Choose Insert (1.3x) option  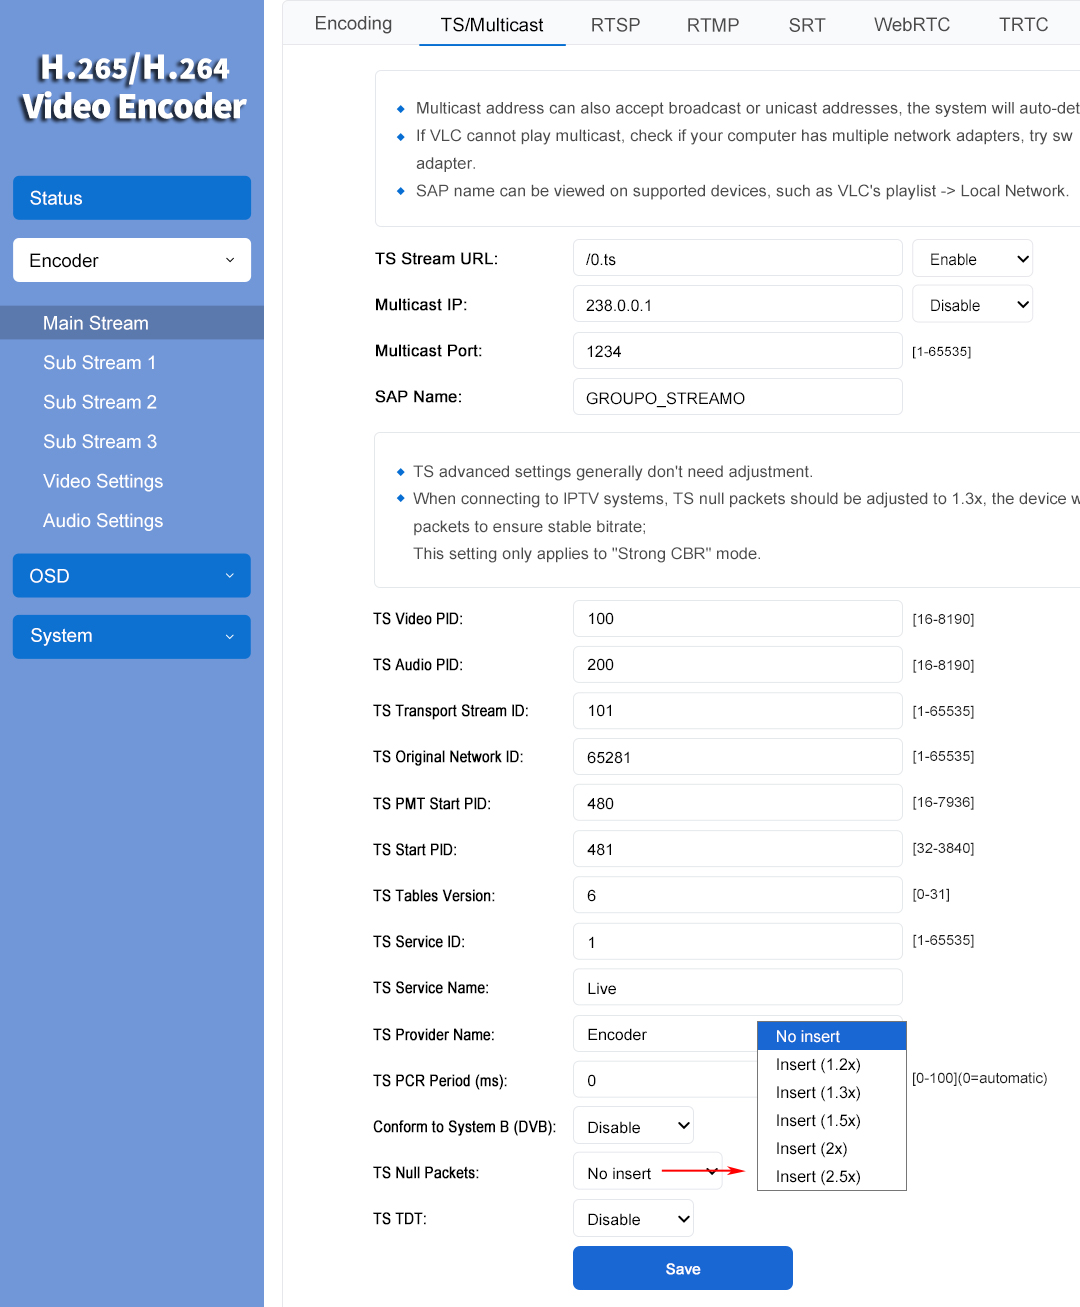pos(832,1092)
